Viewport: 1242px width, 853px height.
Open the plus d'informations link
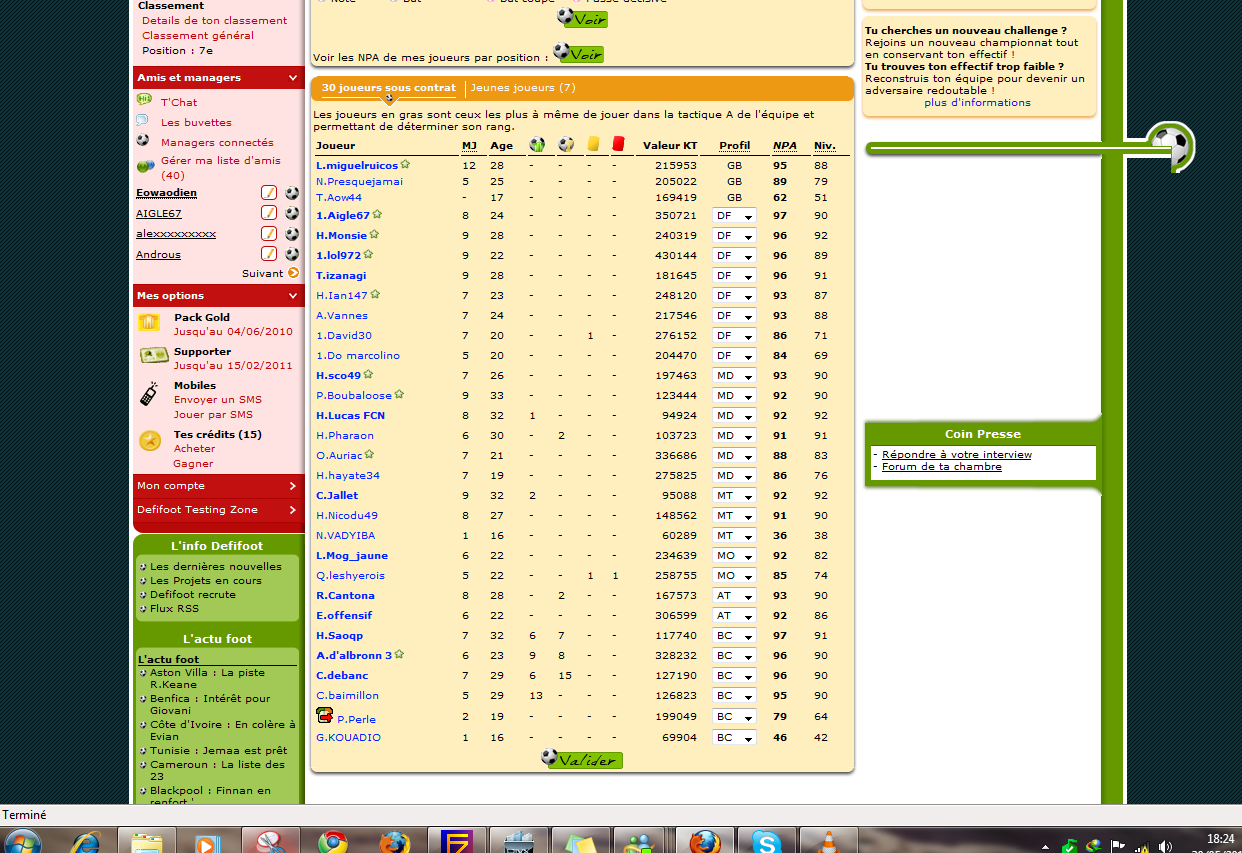pos(977,102)
